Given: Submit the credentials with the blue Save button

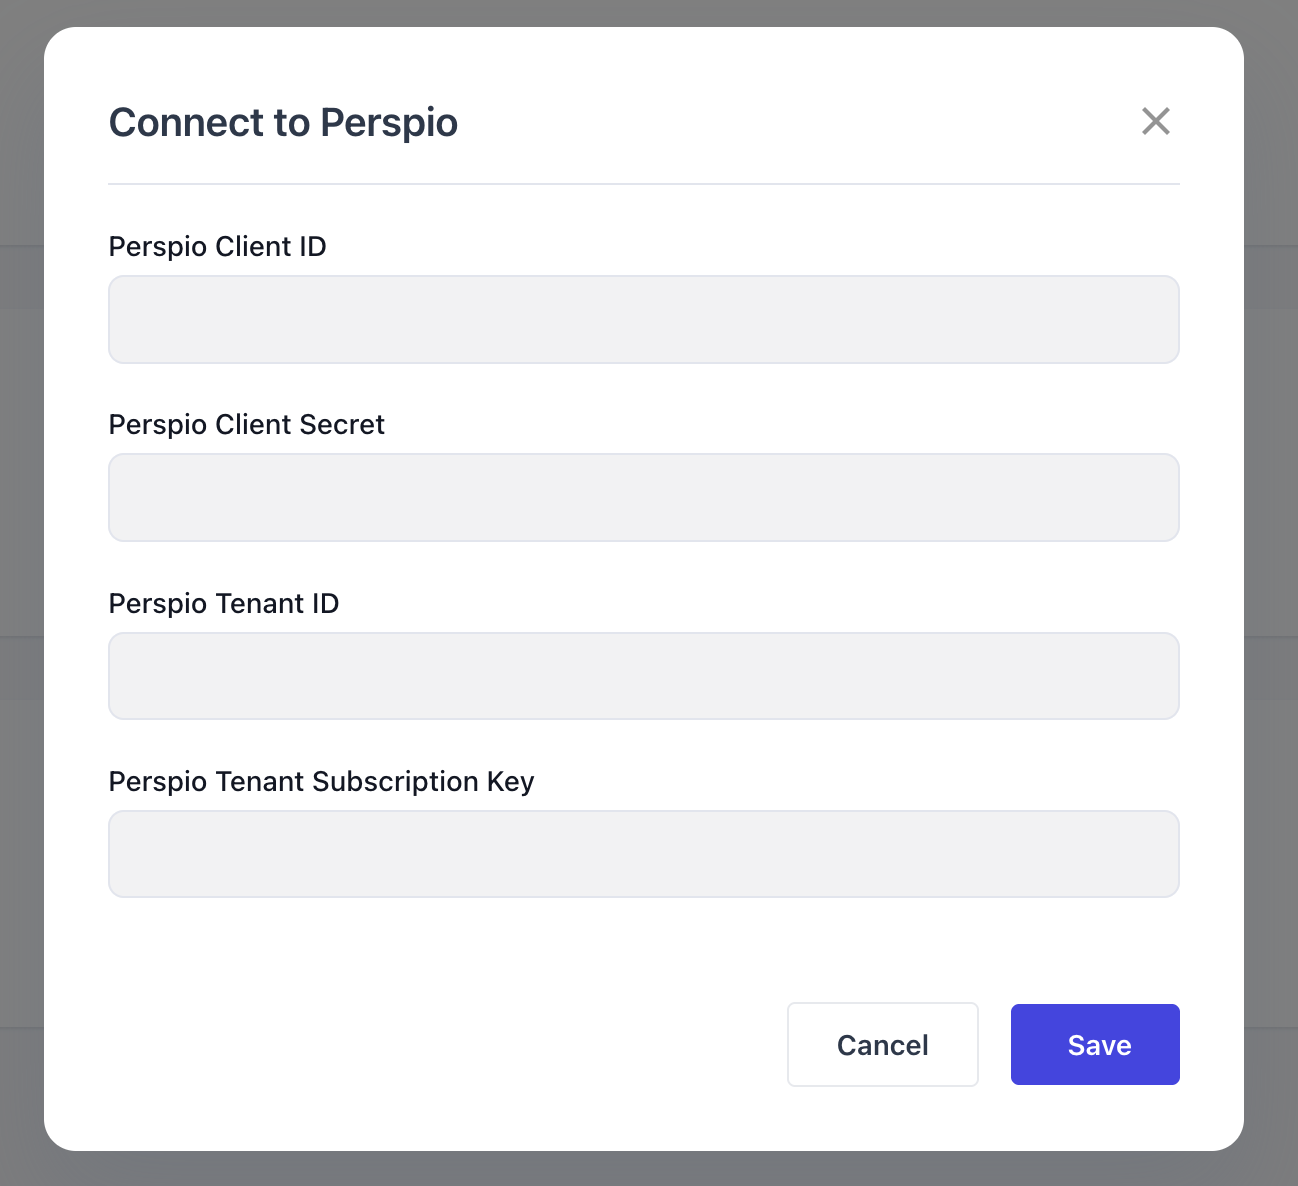Looking at the screenshot, I should (1095, 1045).
